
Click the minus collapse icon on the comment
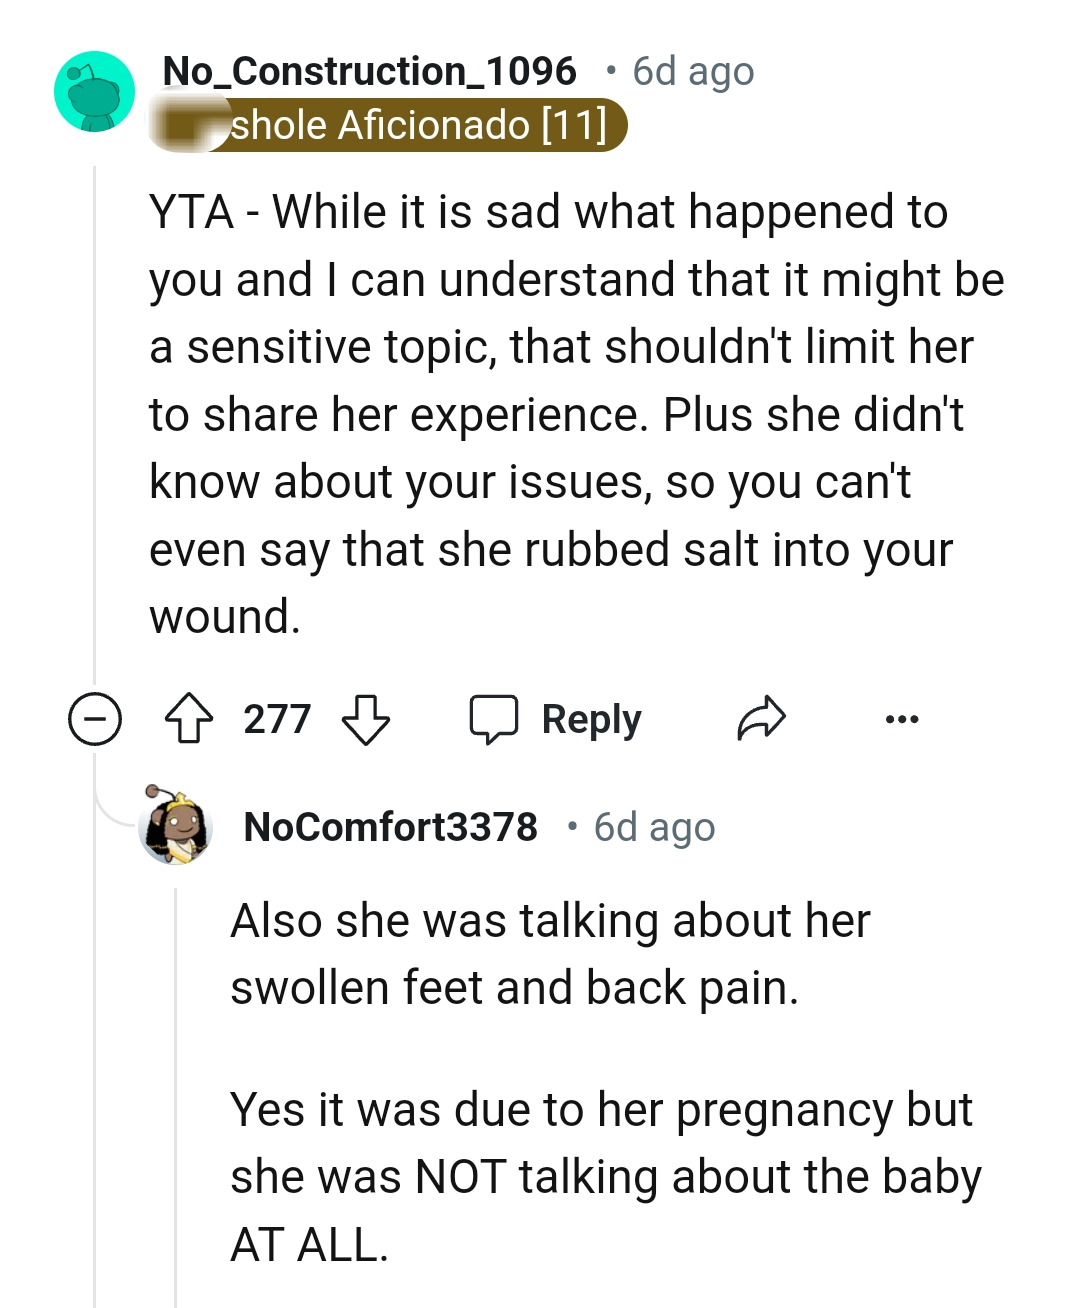click(x=93, y=717)
